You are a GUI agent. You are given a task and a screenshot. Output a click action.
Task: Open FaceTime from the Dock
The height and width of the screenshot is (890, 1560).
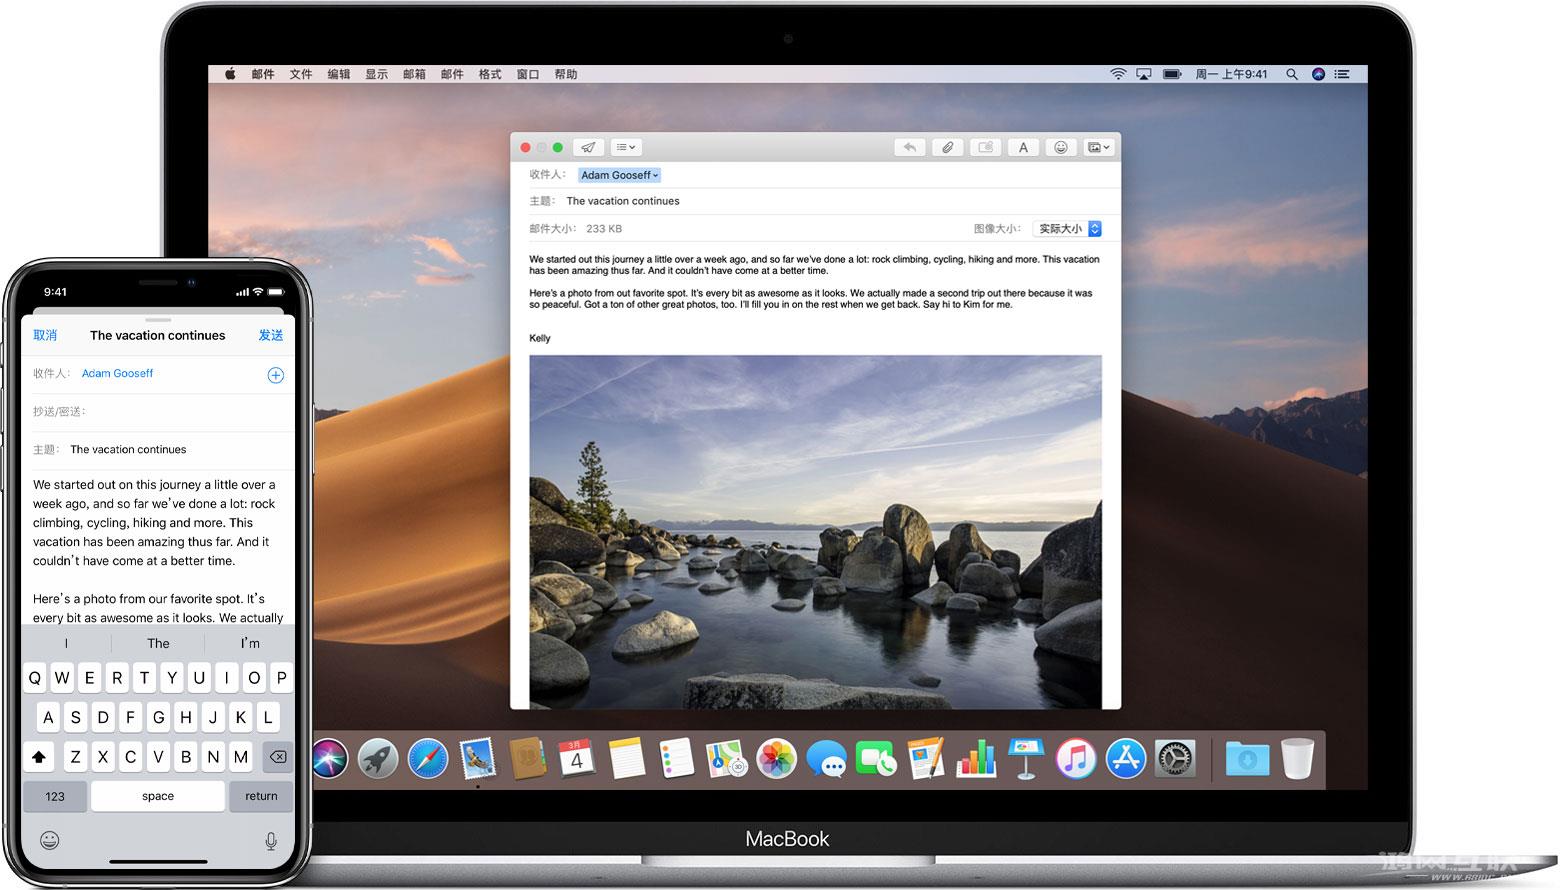tap(876, 759)
